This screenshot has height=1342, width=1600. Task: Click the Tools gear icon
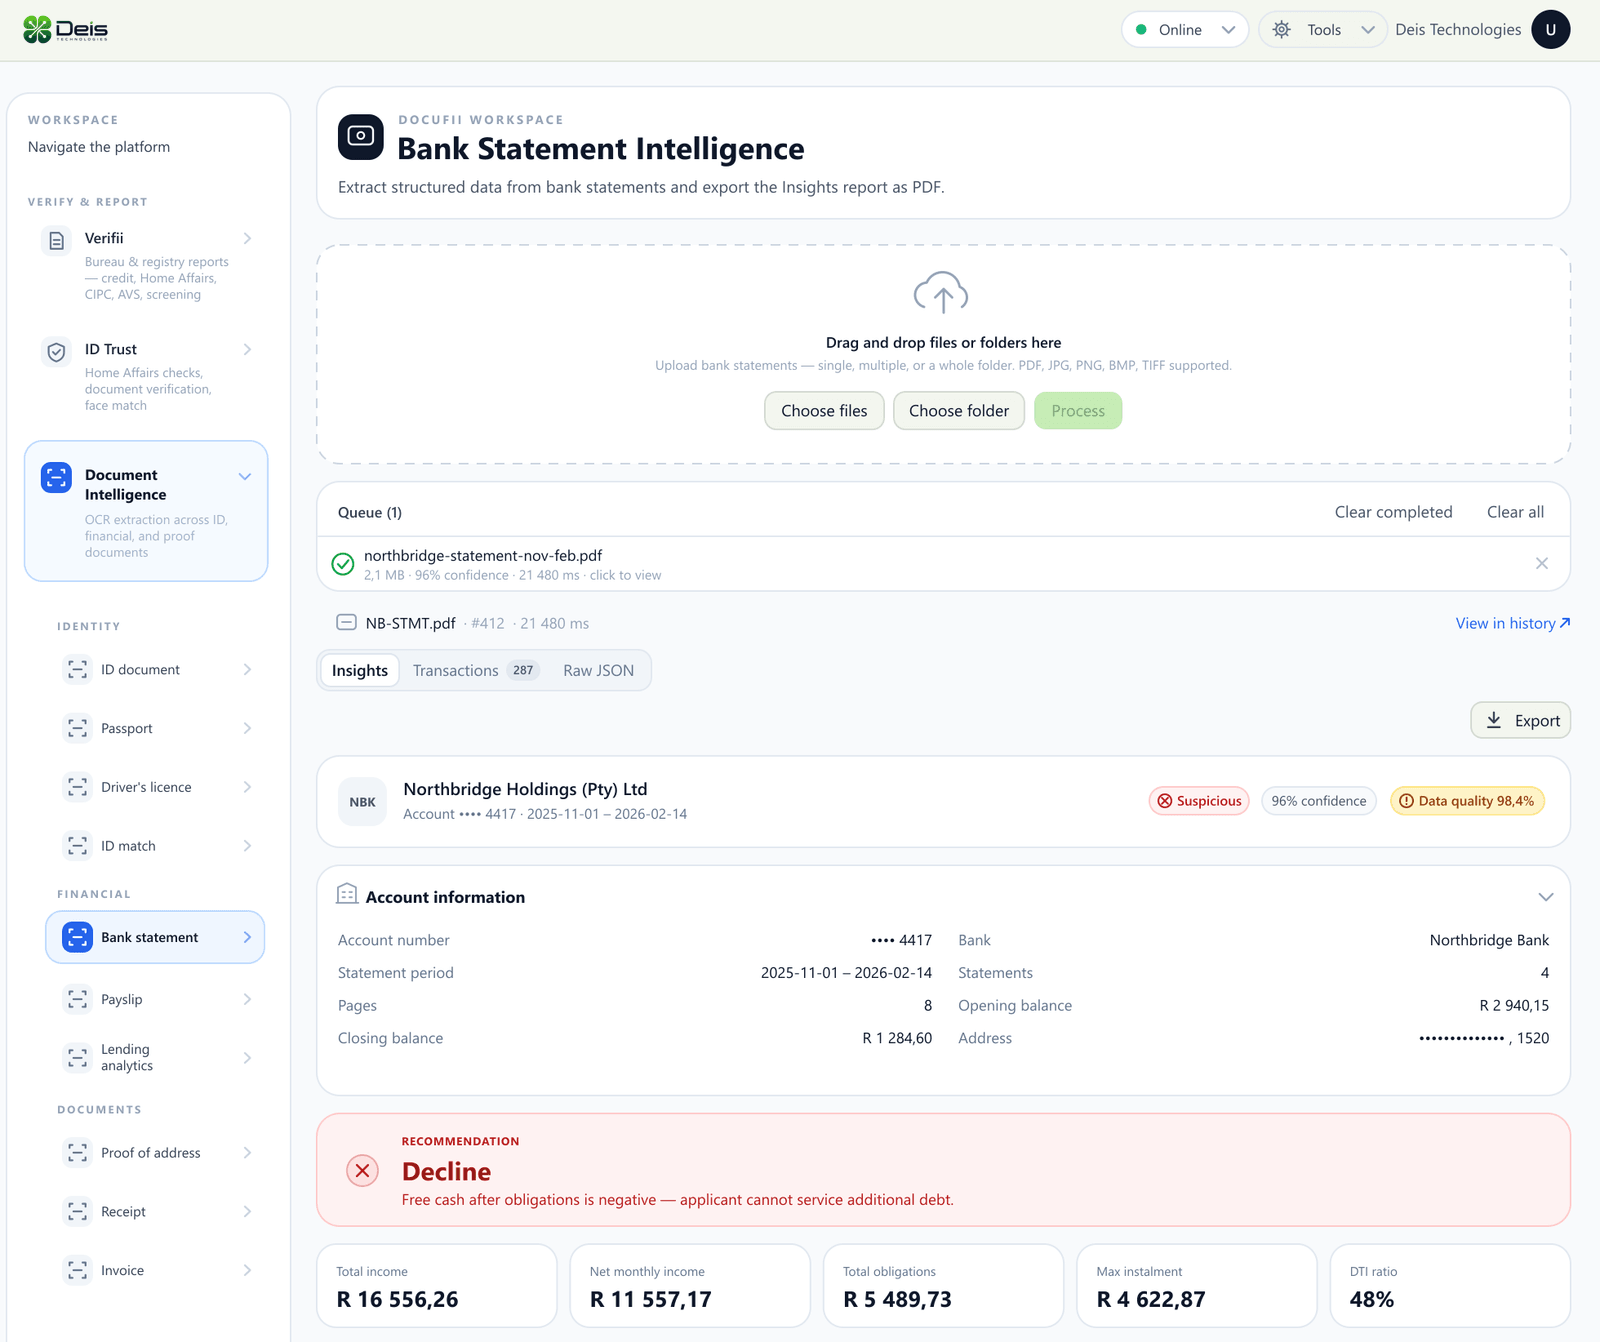point(1281,30)
